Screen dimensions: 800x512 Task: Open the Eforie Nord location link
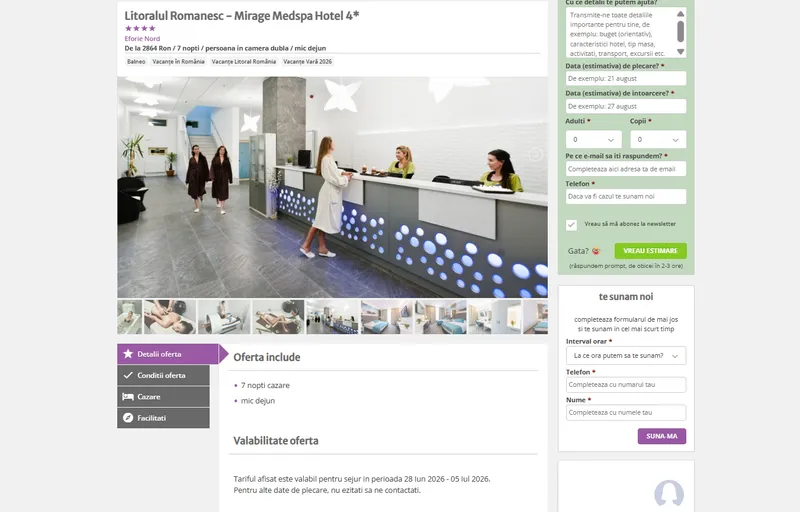click(x=142, y=39)
